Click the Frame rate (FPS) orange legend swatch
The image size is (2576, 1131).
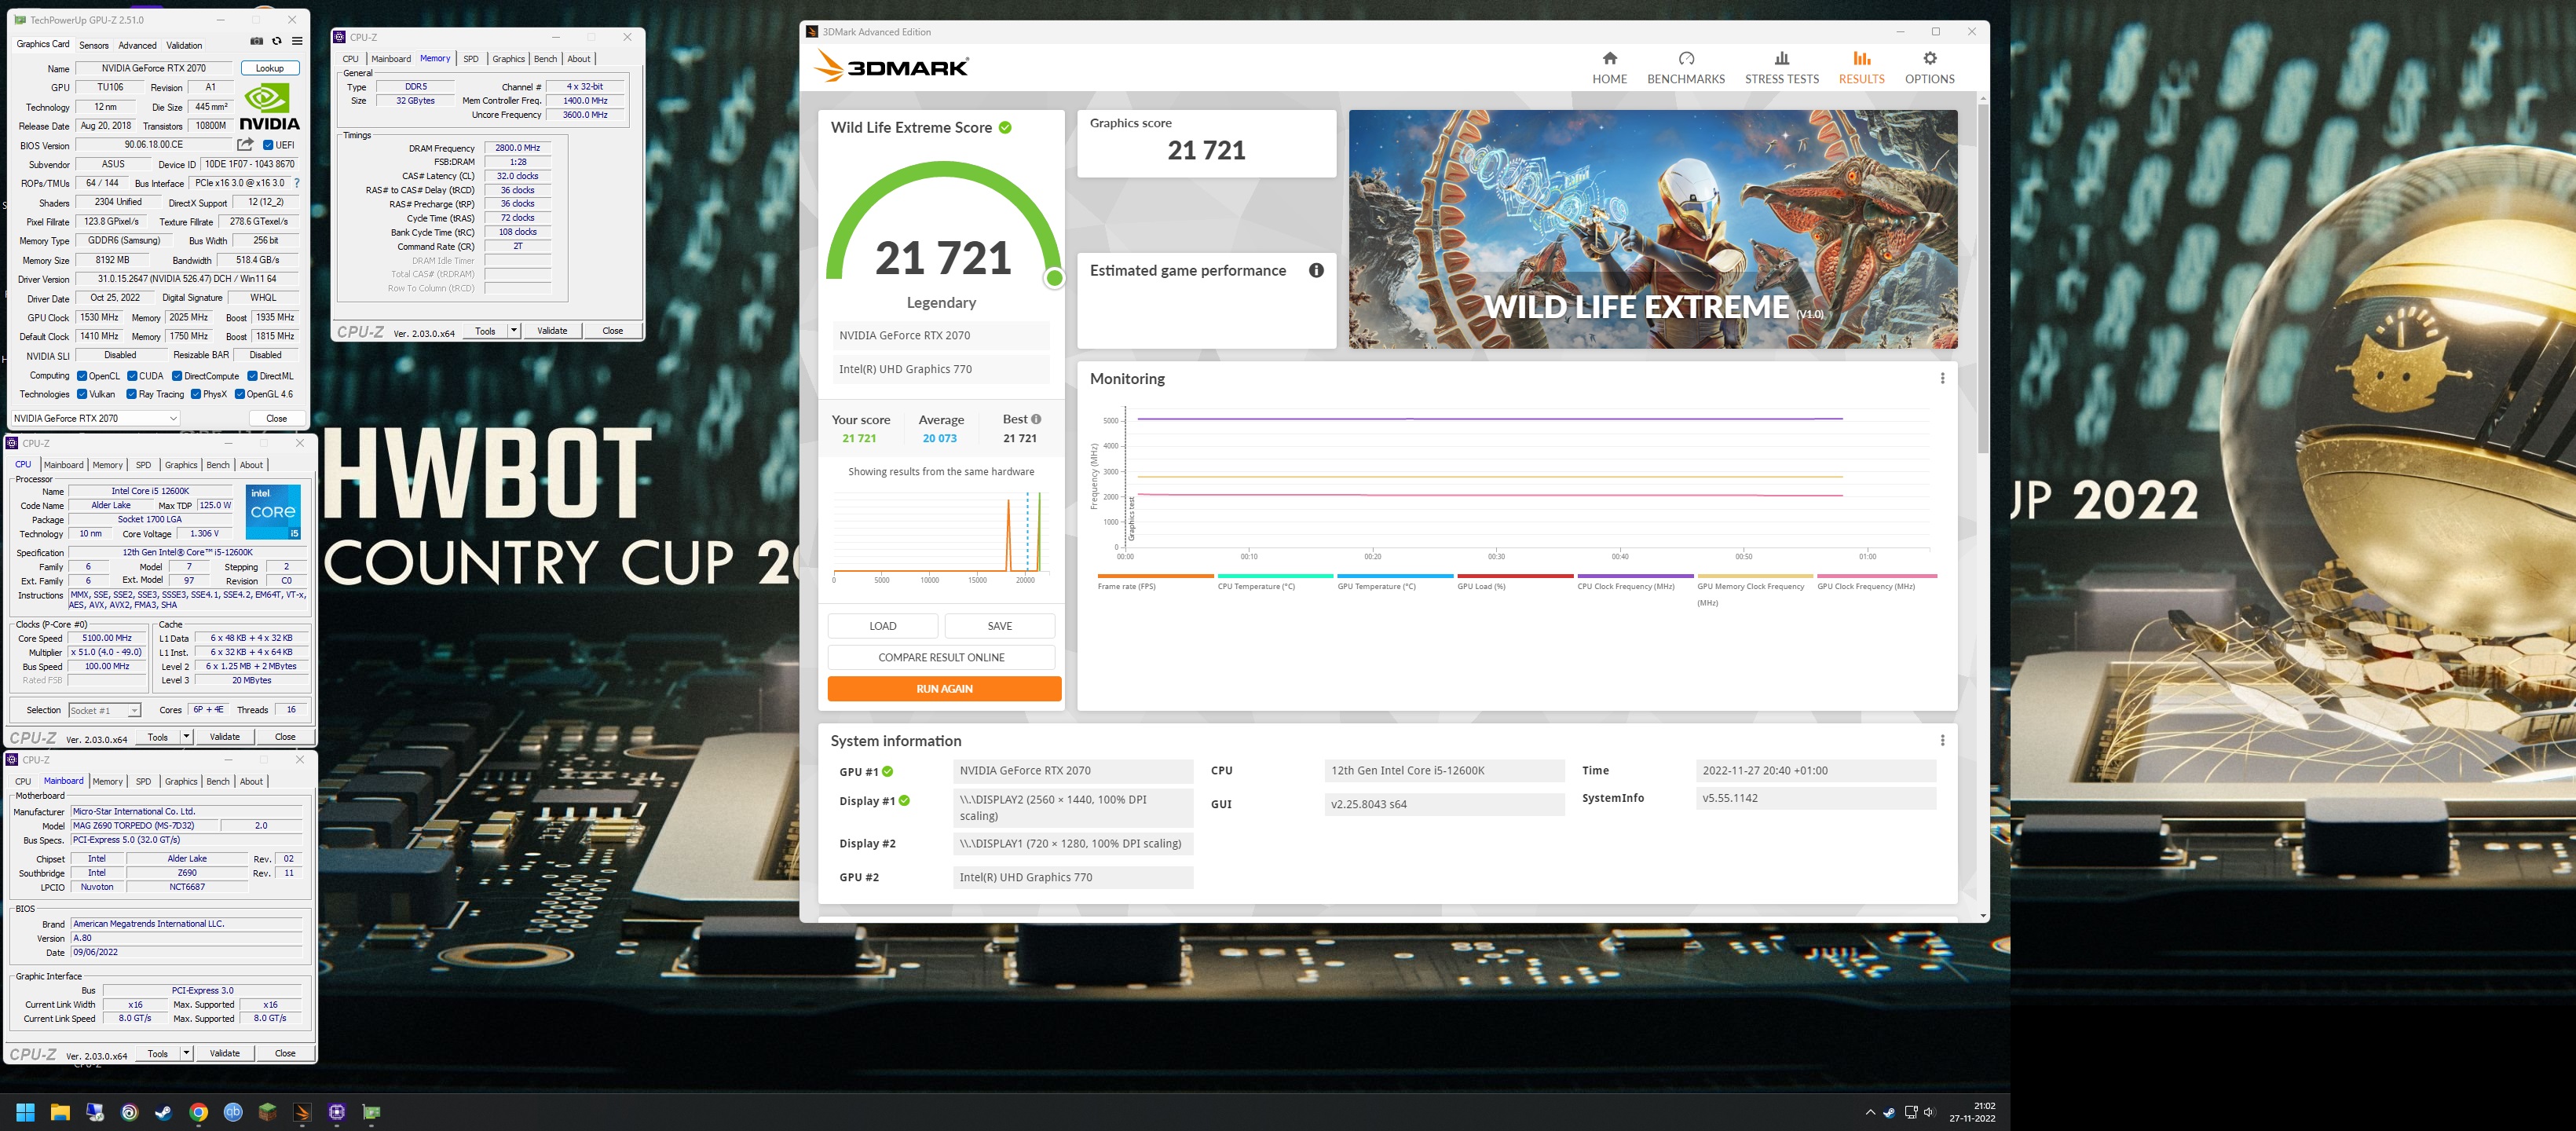click(x=1155, y=576)
